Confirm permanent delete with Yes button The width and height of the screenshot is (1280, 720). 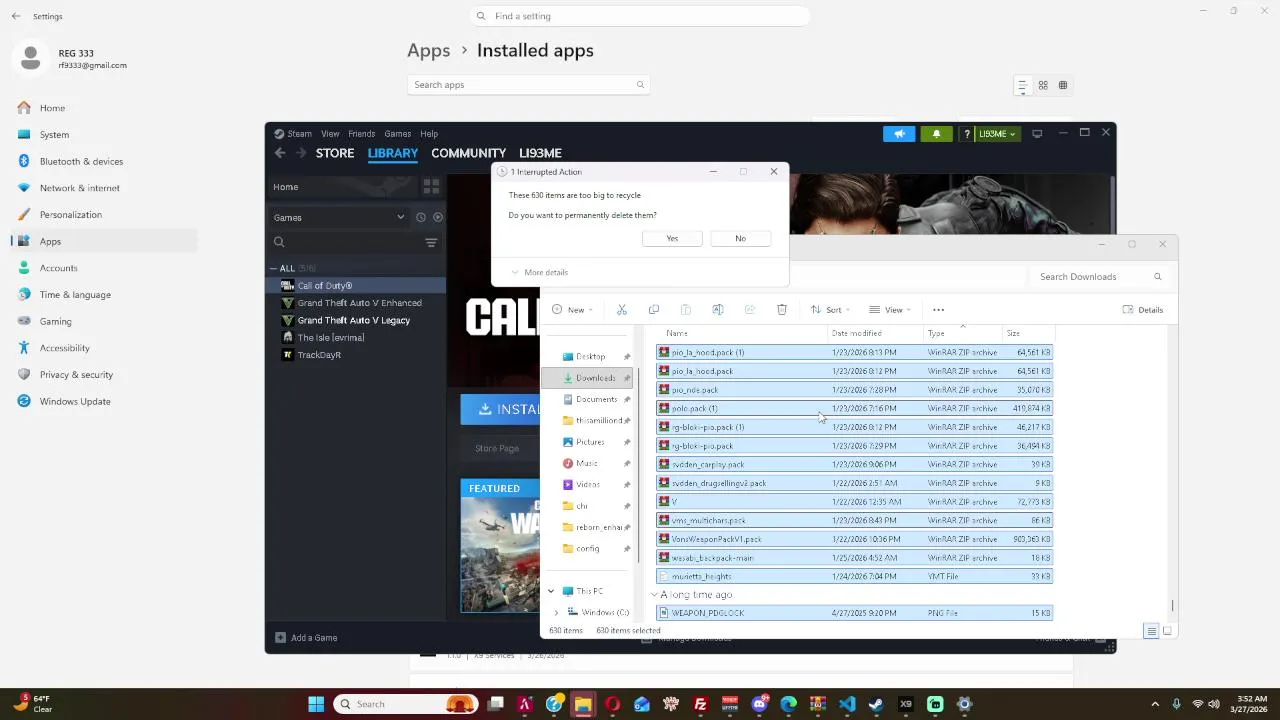click(x=672, y=238)
